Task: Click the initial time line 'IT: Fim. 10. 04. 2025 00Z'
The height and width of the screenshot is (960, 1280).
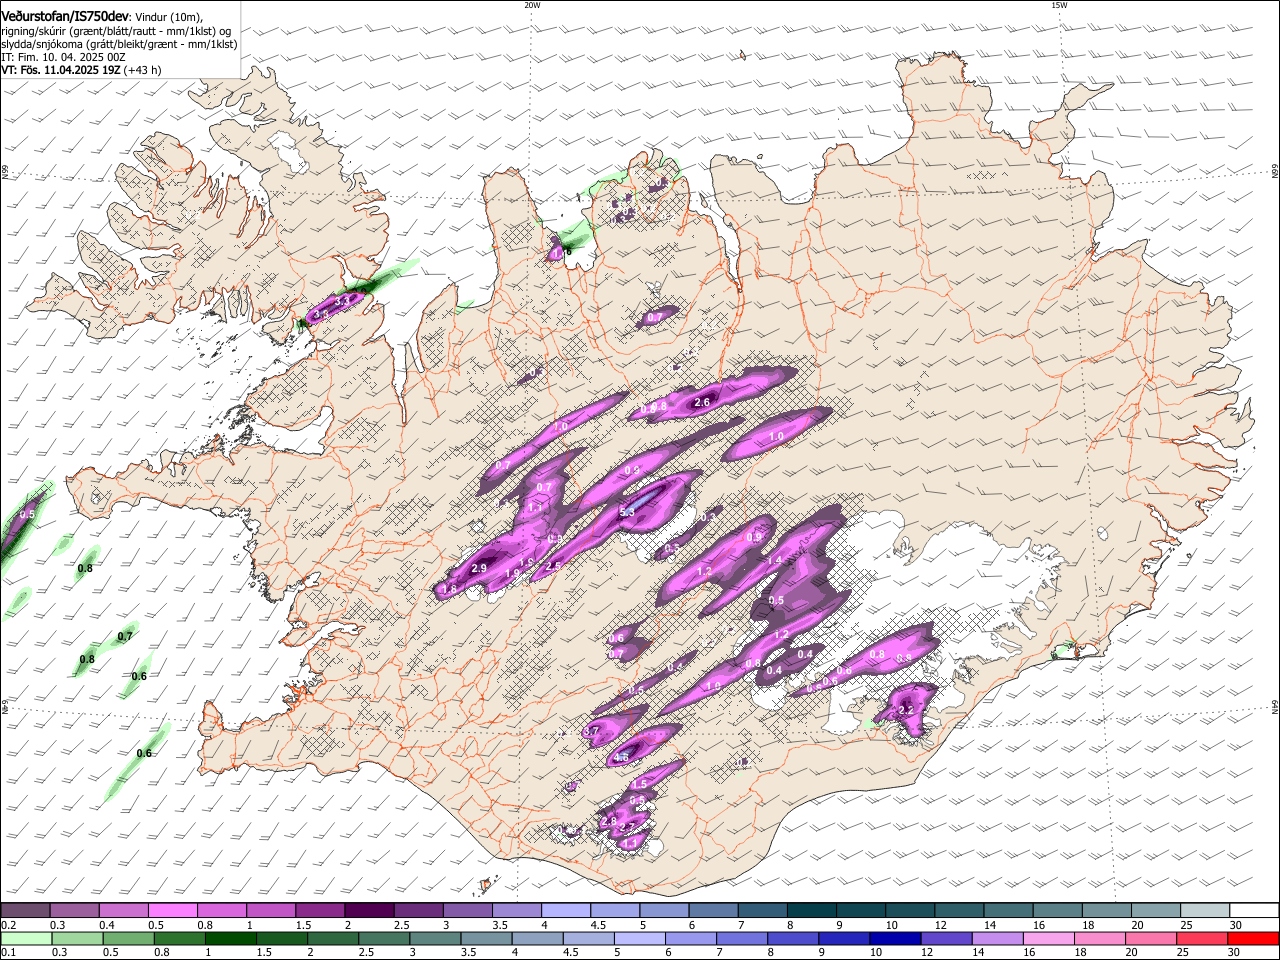Action: (x=63, y=57)
